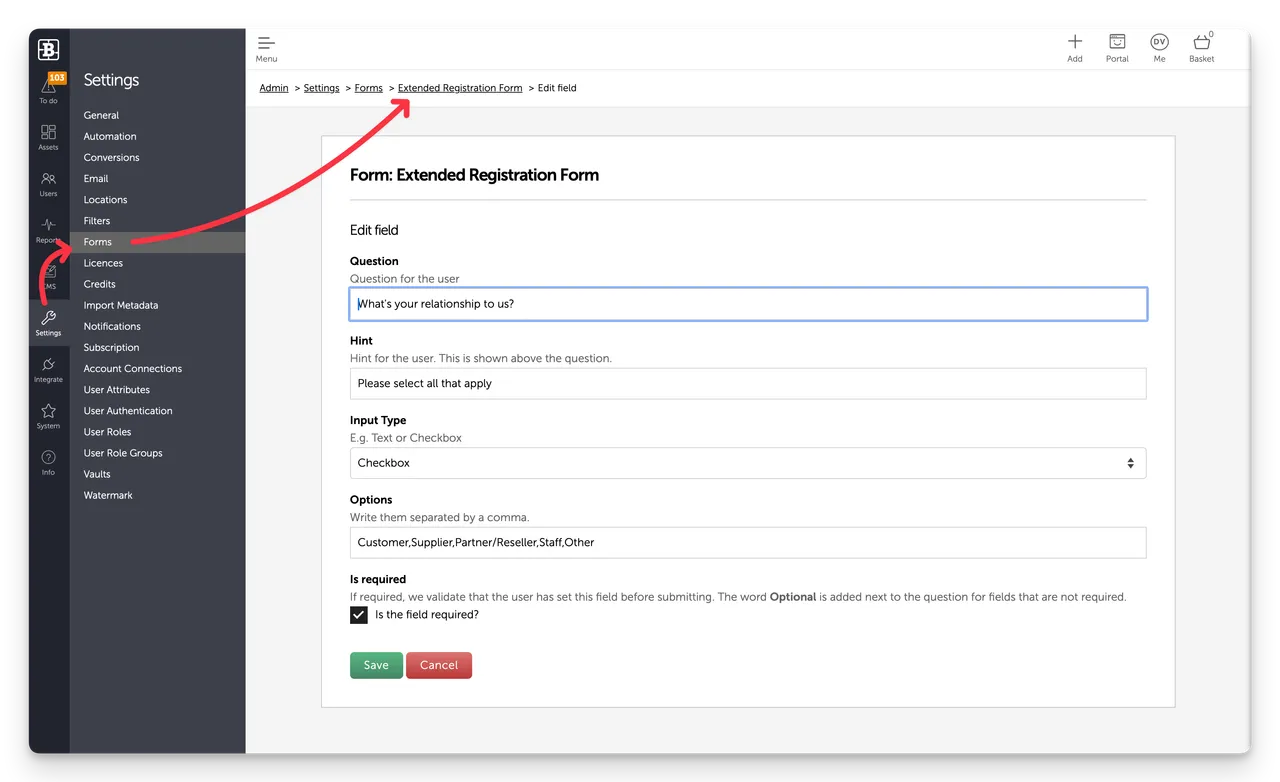Open Notifications settings menu item
This screenshot has height=782, width=1280.
point(112,326)
